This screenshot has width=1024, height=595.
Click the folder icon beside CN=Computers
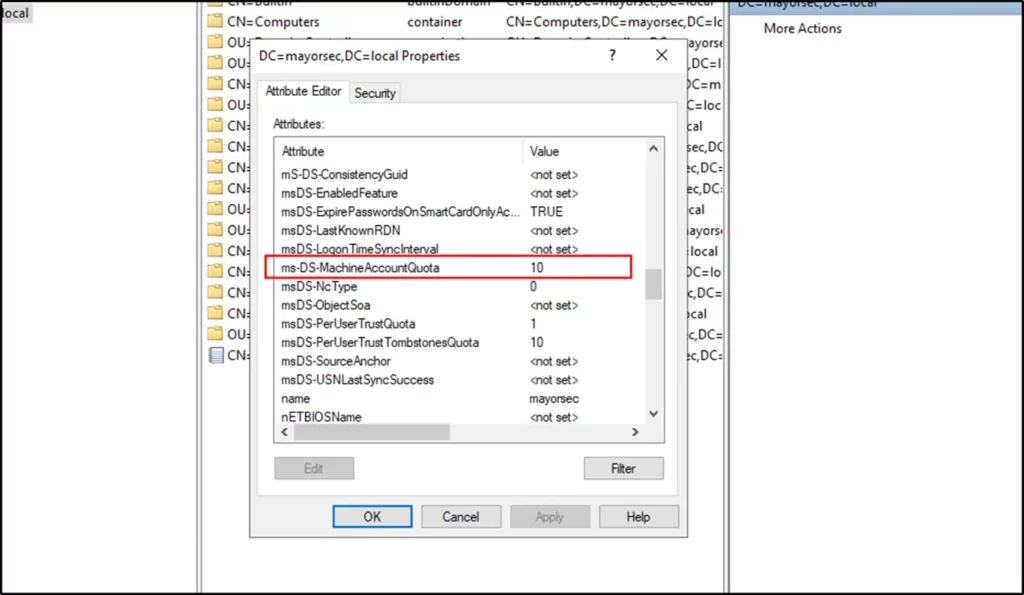214,21
